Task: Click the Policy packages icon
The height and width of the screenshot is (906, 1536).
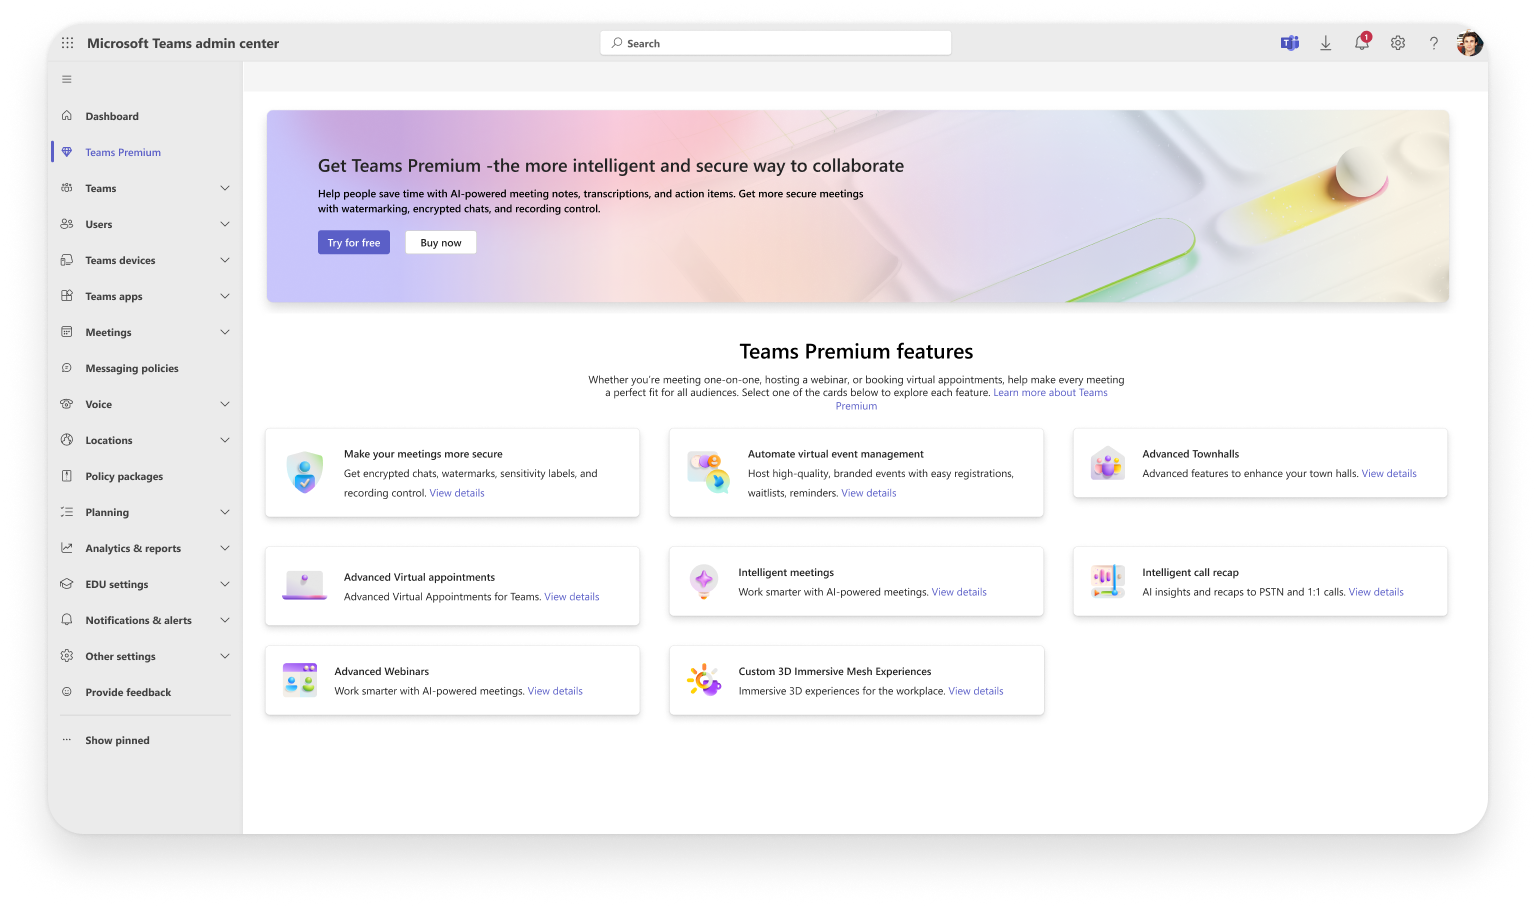Action: point(67,476)
